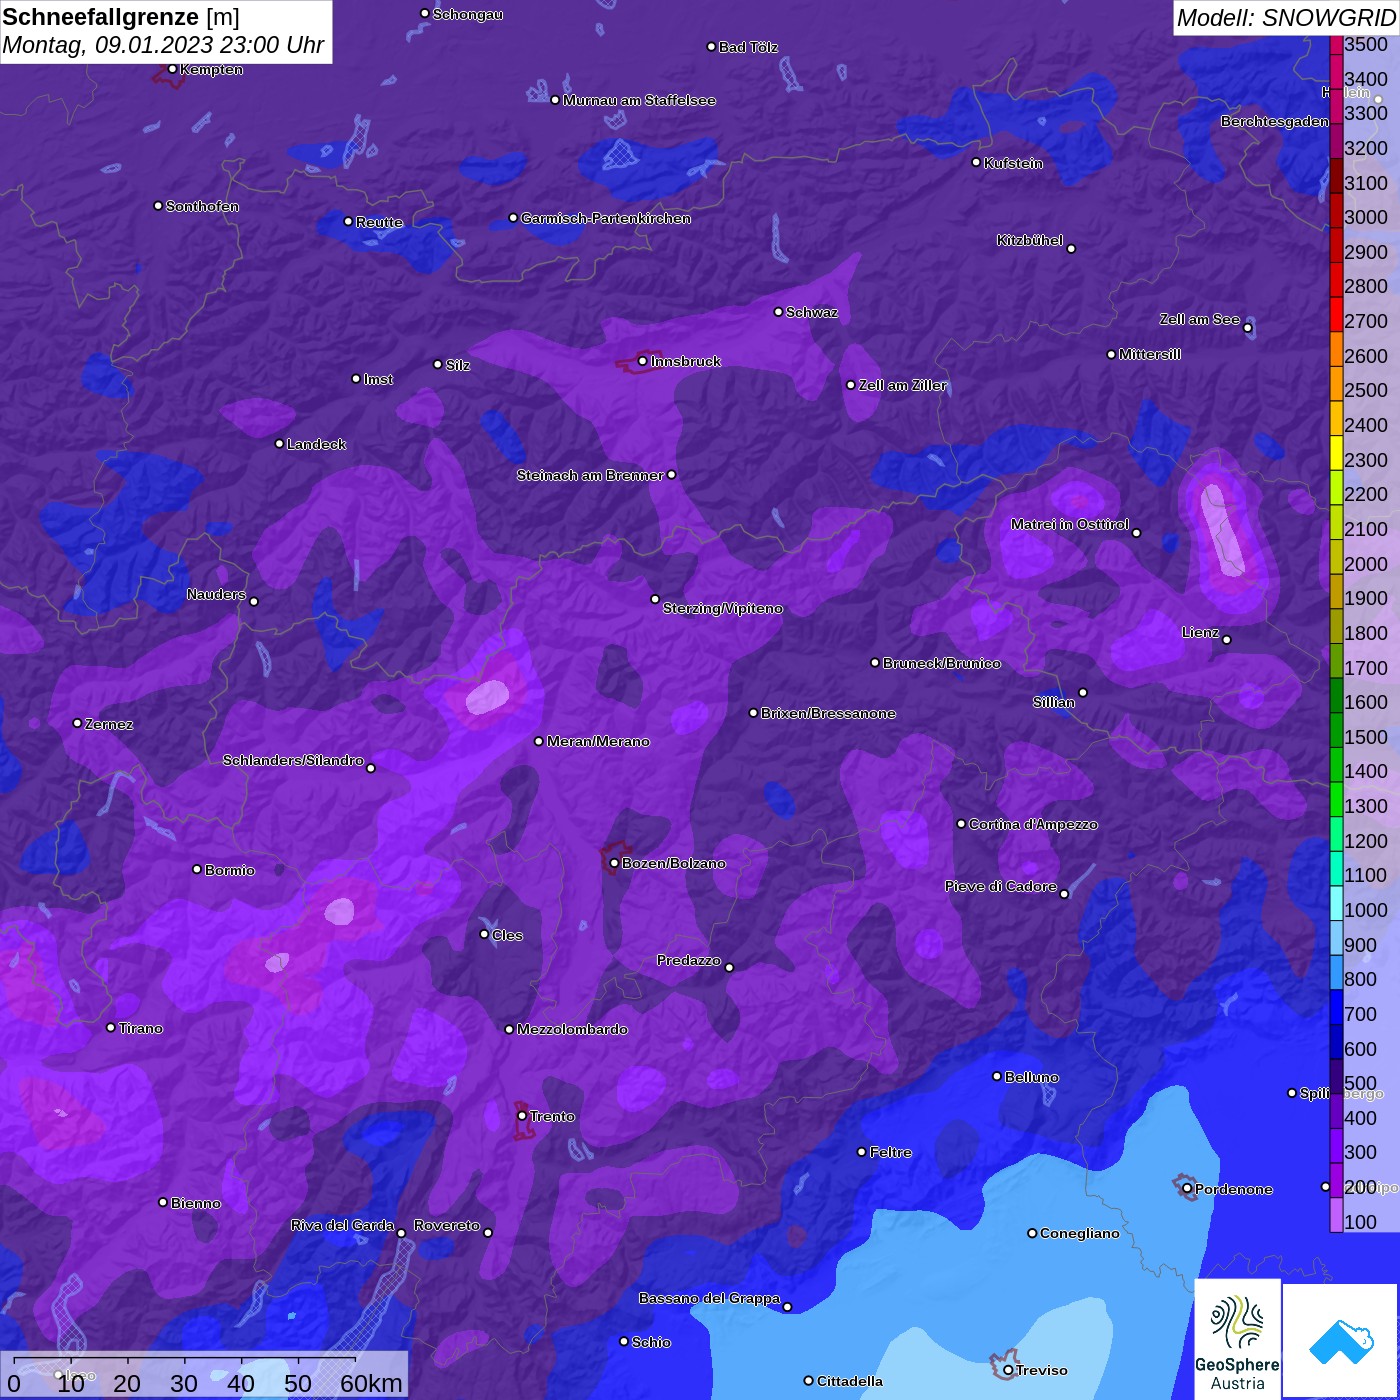Click the 'Schio' label
This screenshot has width=1400, height=1400.
[x=651, y=1342]
